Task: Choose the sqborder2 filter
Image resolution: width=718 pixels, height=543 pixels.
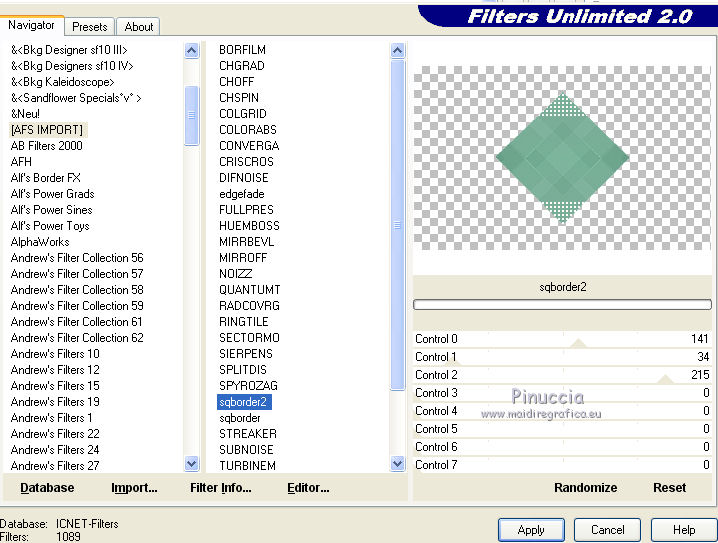Action: (x=244, y=402)
